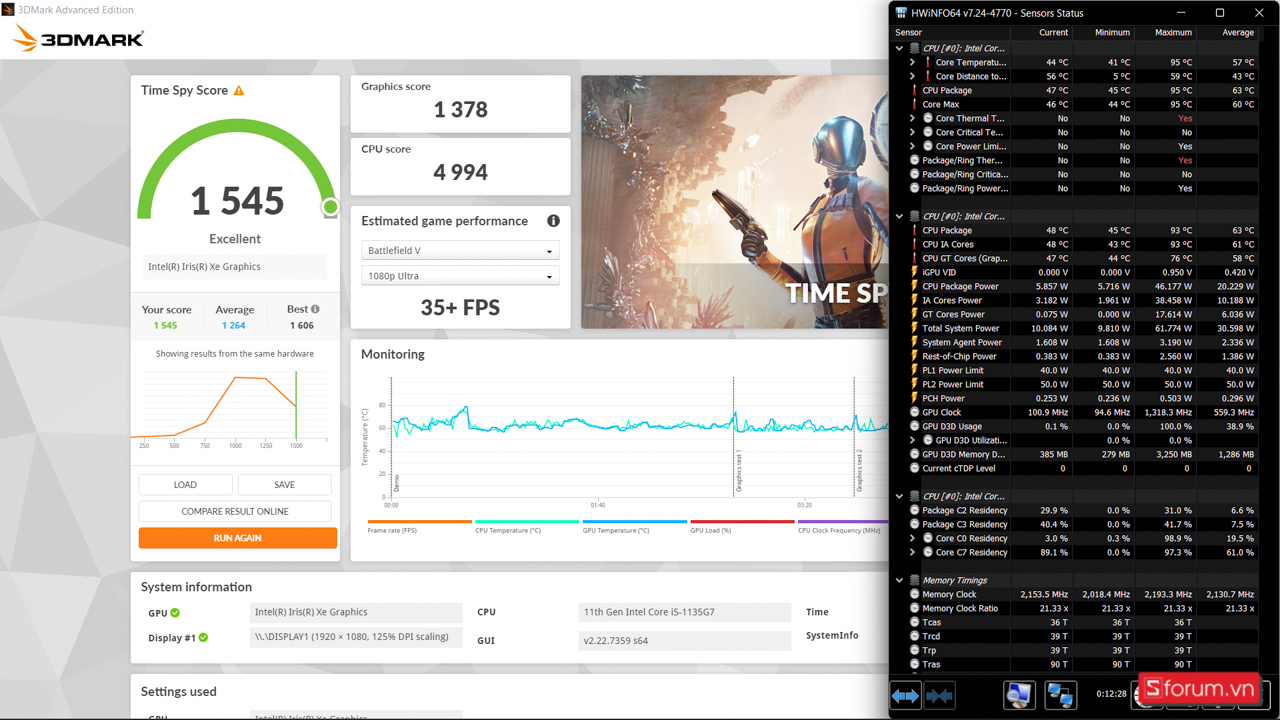The image size is (1280, 720).
Task: Click info icon beside Estimated game performance
Action: (x=553, y=221)
